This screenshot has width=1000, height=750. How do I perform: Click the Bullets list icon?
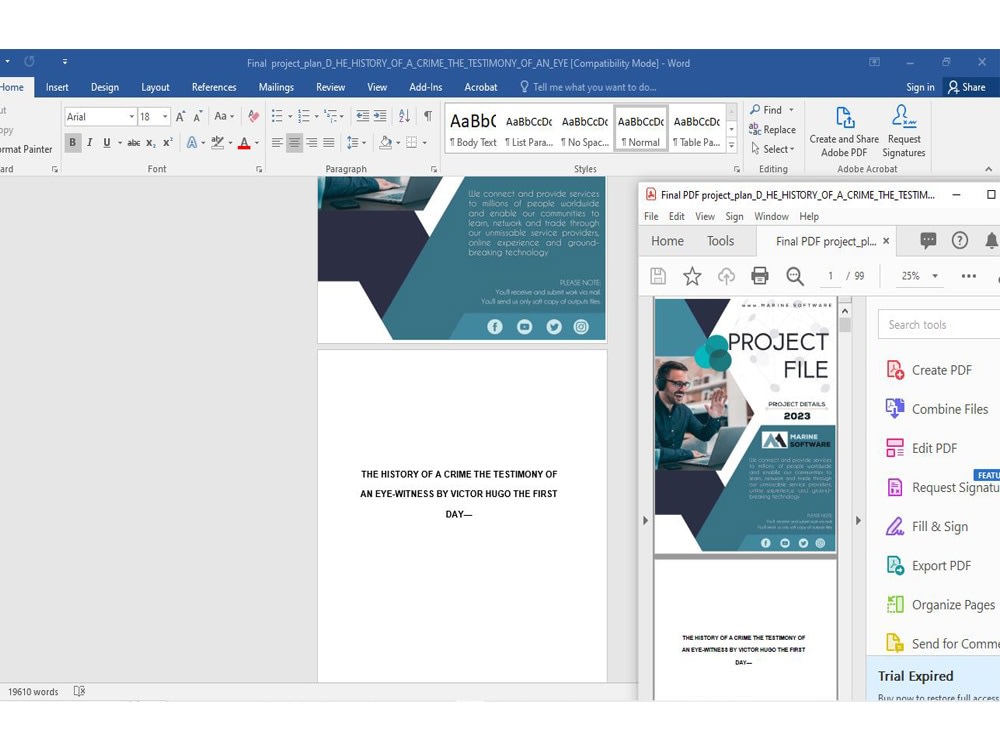[277, 116]
